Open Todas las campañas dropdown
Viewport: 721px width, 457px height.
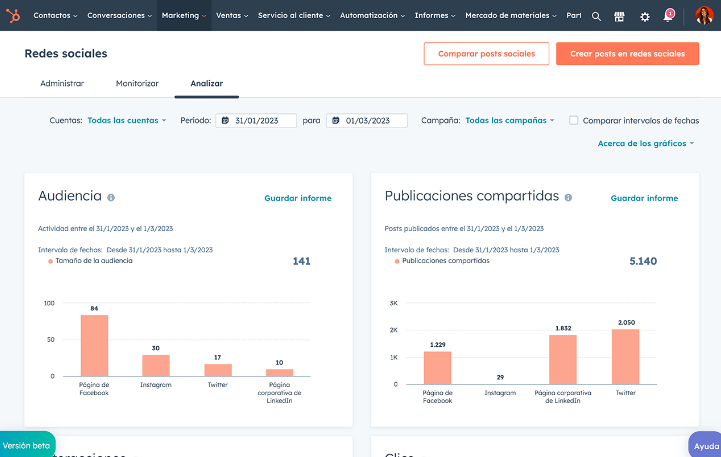click(x=509, y=120)
